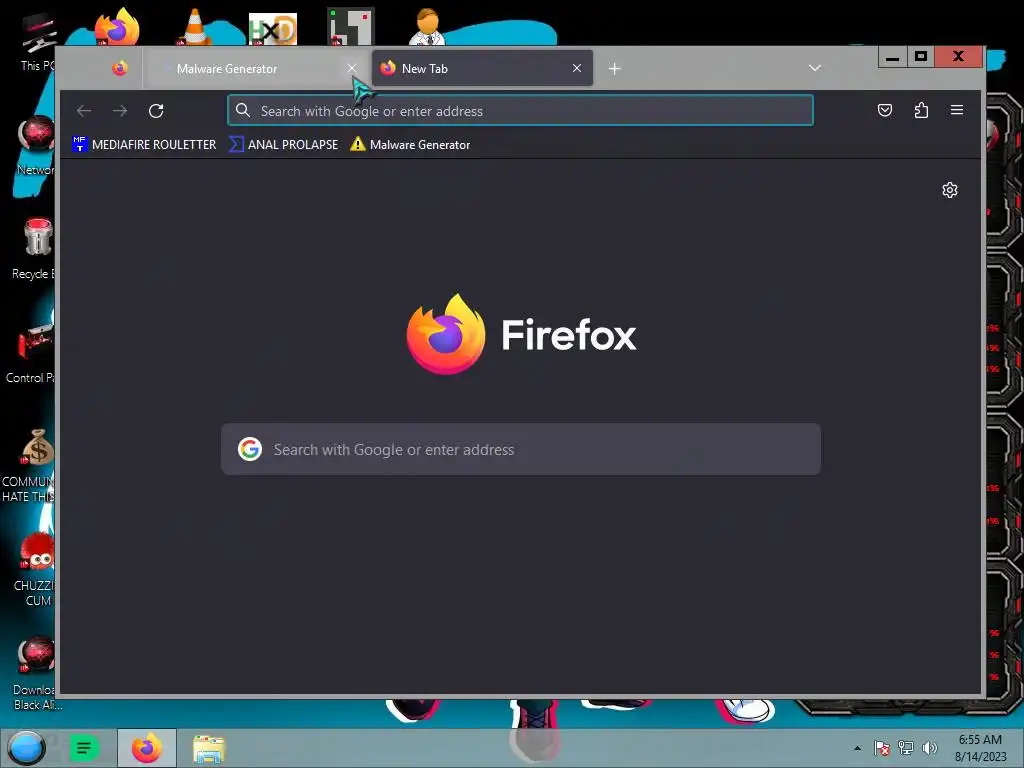Open the Firefox View pinned tab
The height and width of the screenshot is (768, 1024).
point(120,68)
